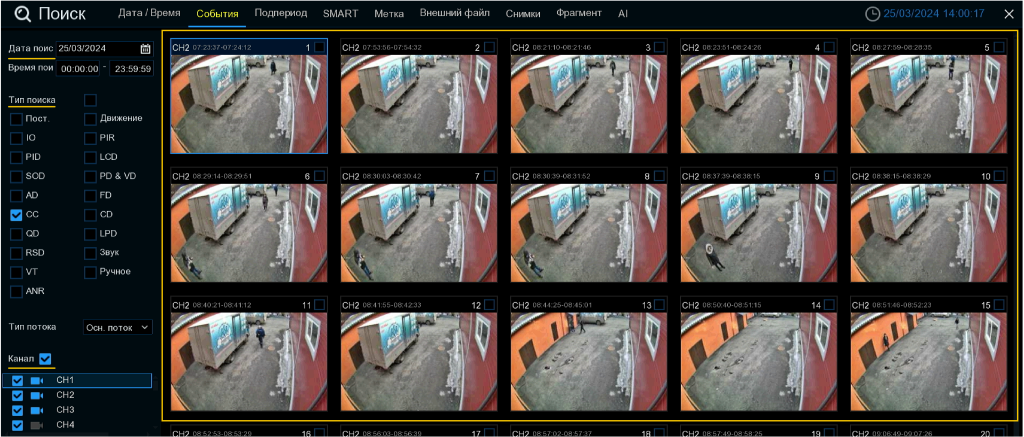The width and height of the screenshot is (1024, 437).
Task: Open event thumbnail 3 at 08:21:10
Action: point(589,104)
